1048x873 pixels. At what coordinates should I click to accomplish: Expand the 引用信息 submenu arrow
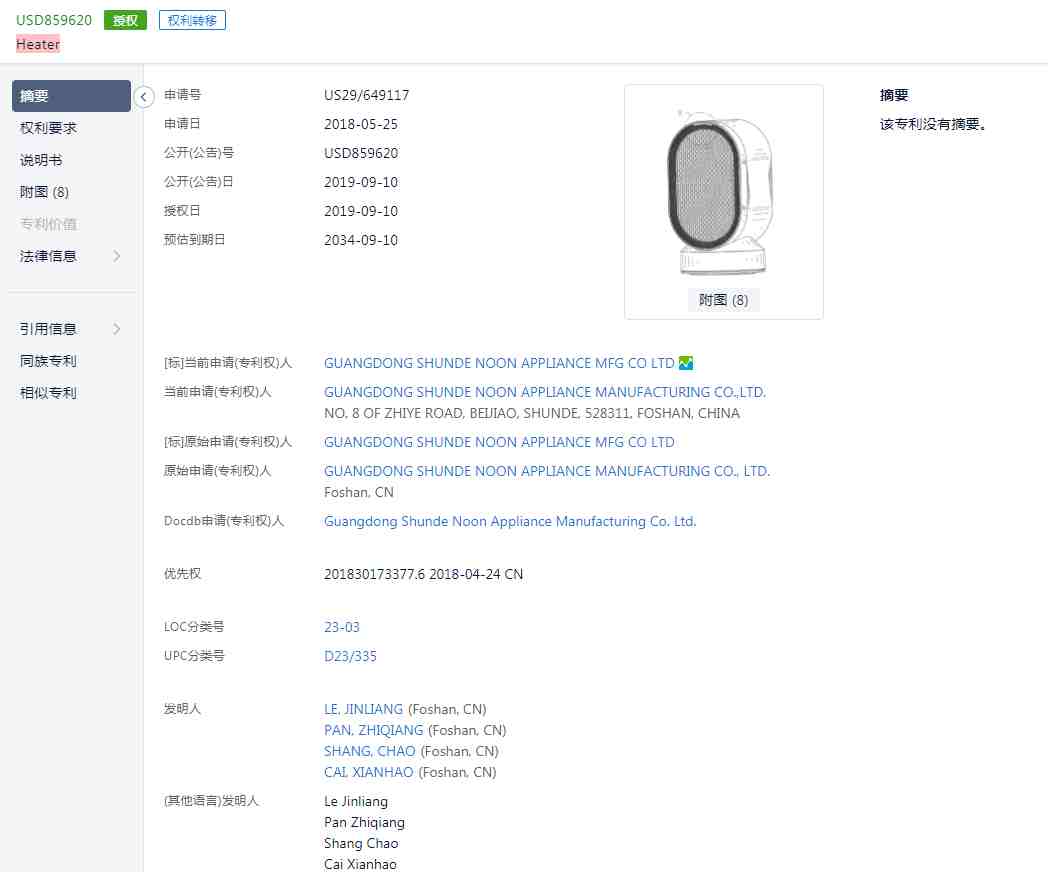116,329
